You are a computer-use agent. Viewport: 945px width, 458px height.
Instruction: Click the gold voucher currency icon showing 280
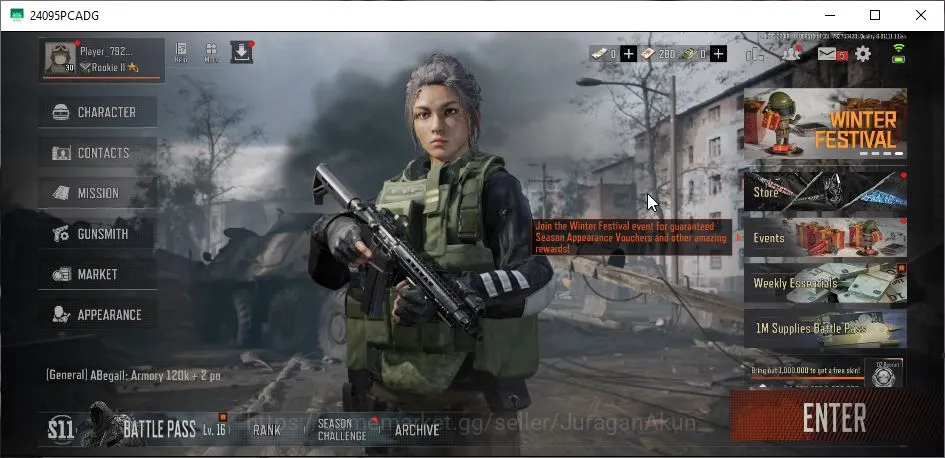click(648, 54)
